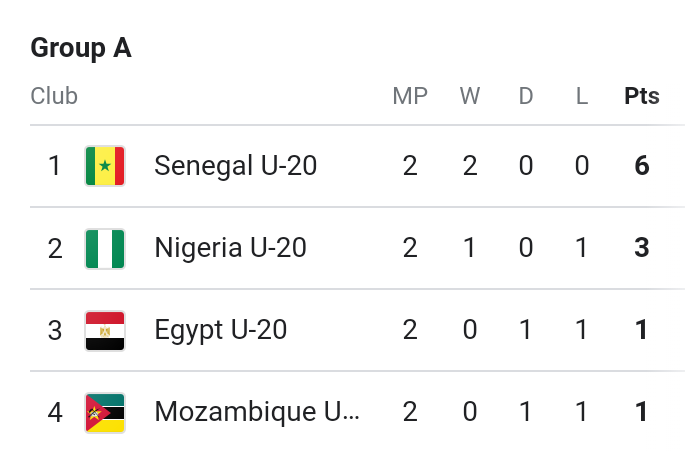Click the L losses column header
Image resolution: width=685 pixels, height=464 pixels.
tap(582, 96)
